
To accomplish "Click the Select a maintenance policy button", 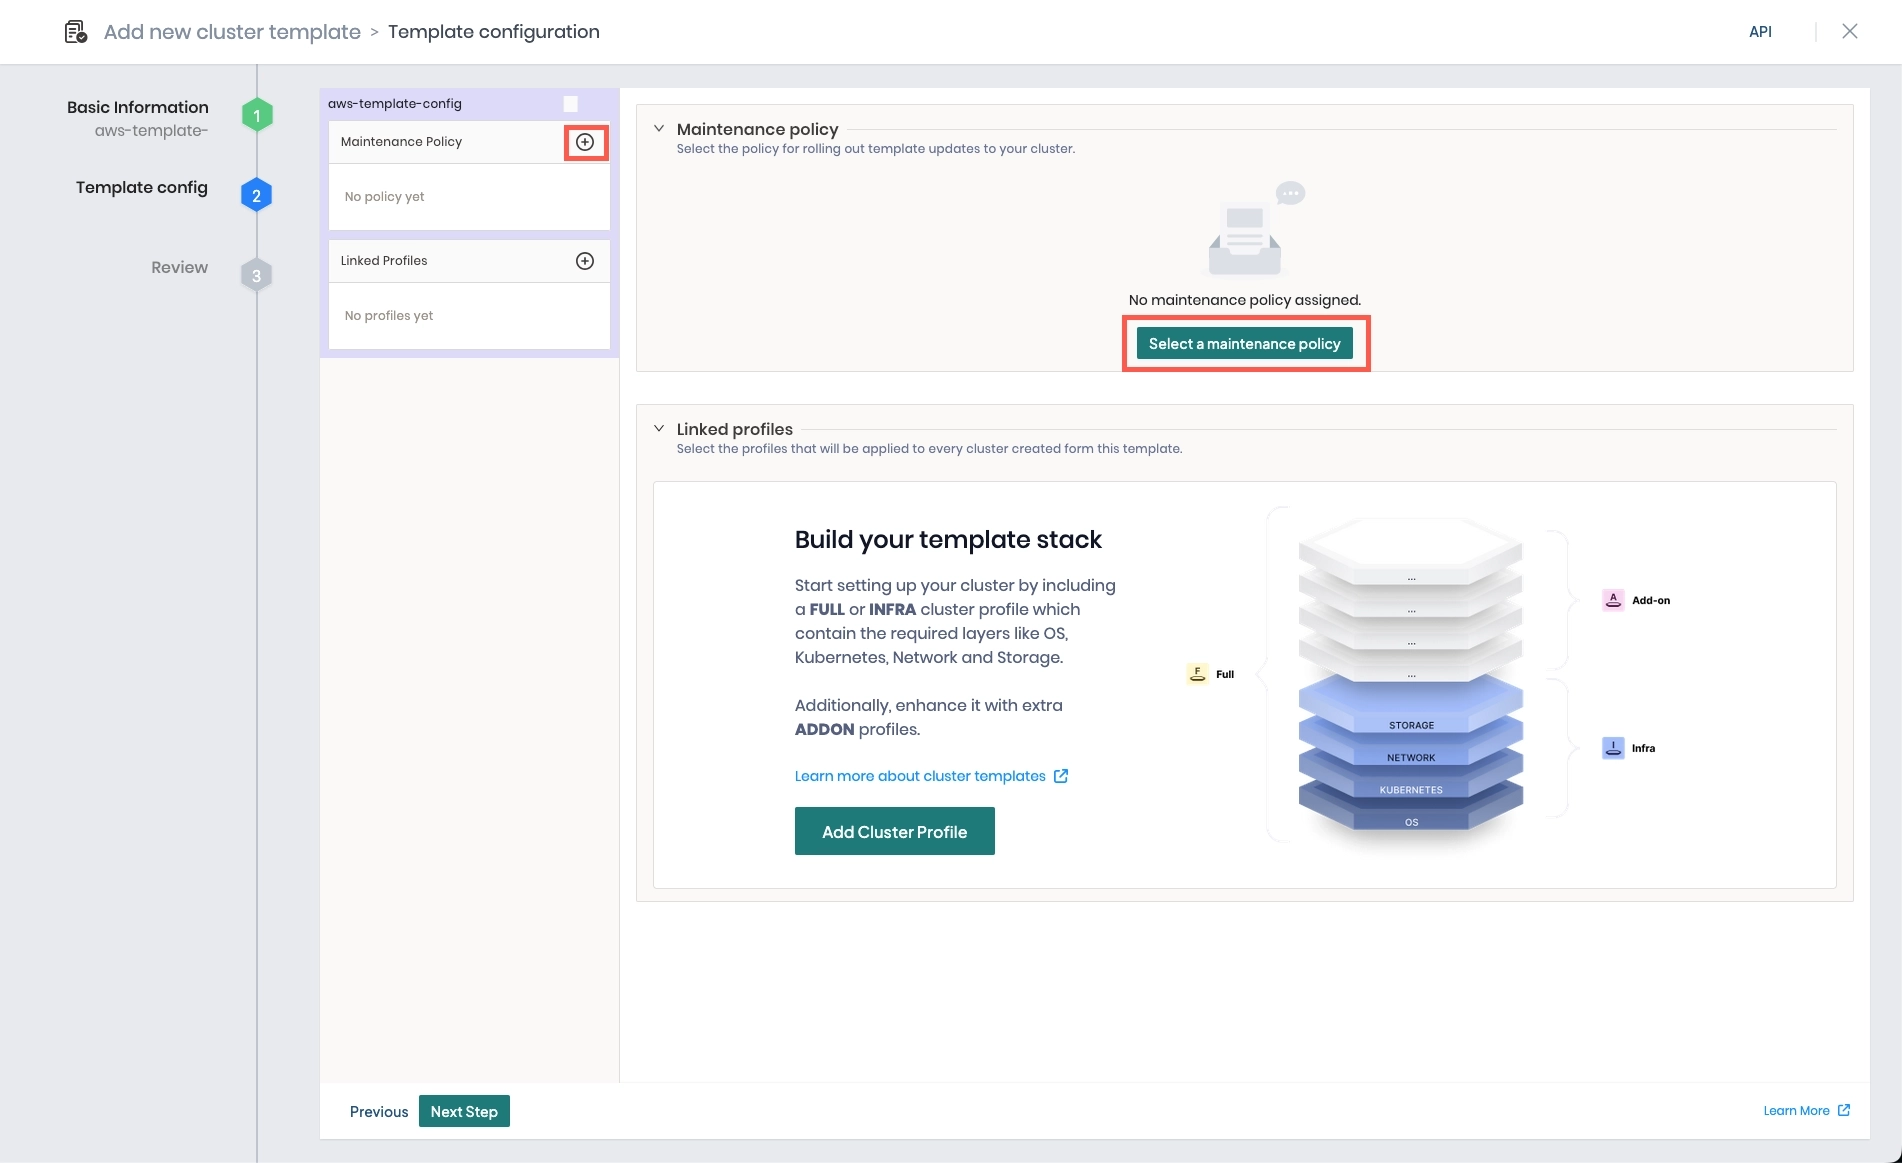I will pyautogui.click(x=1245, y=343).
